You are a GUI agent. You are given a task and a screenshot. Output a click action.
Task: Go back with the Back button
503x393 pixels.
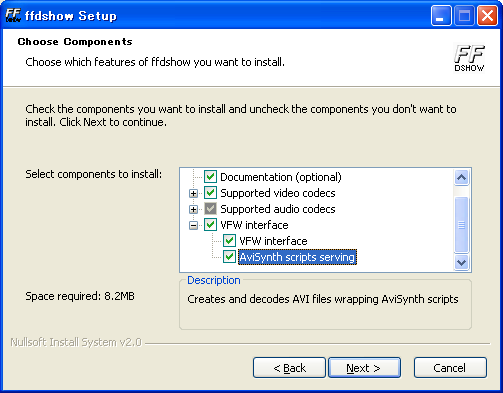[x=289, y=368]
